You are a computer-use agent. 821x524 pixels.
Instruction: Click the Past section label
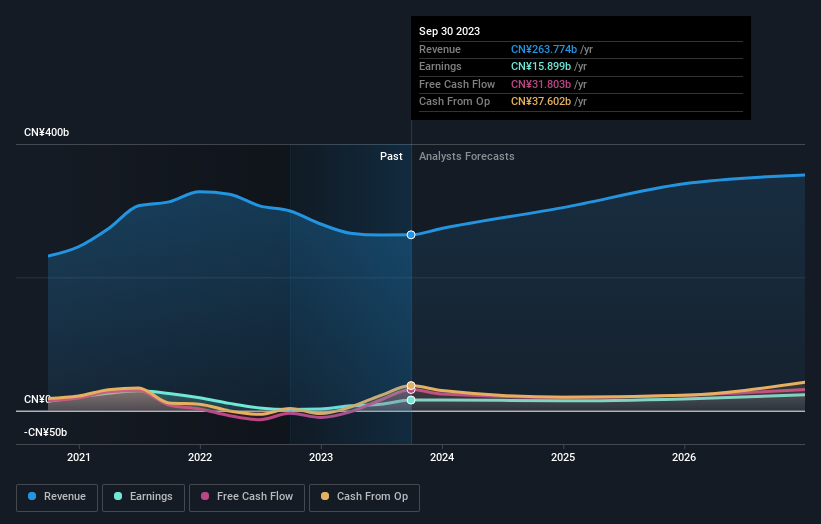point(391,156)
